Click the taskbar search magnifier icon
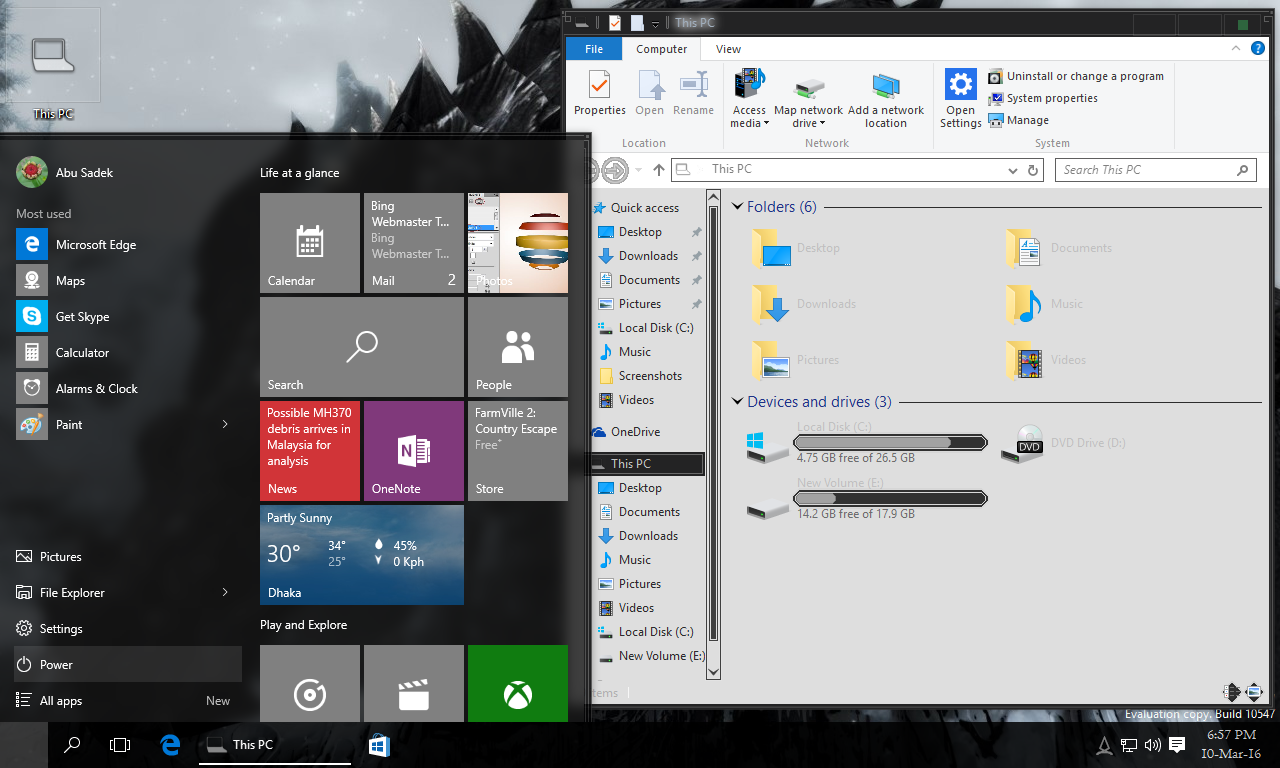 click(72, 745)
